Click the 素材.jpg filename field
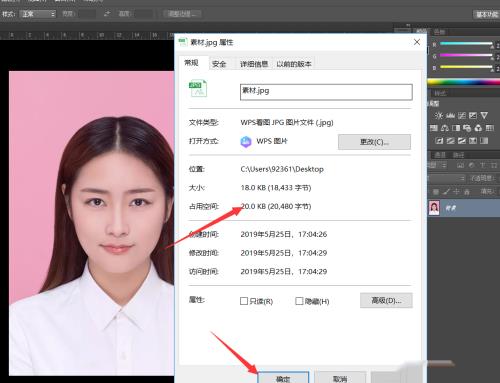The image size is (500, 383). click(x=326, y=92)
